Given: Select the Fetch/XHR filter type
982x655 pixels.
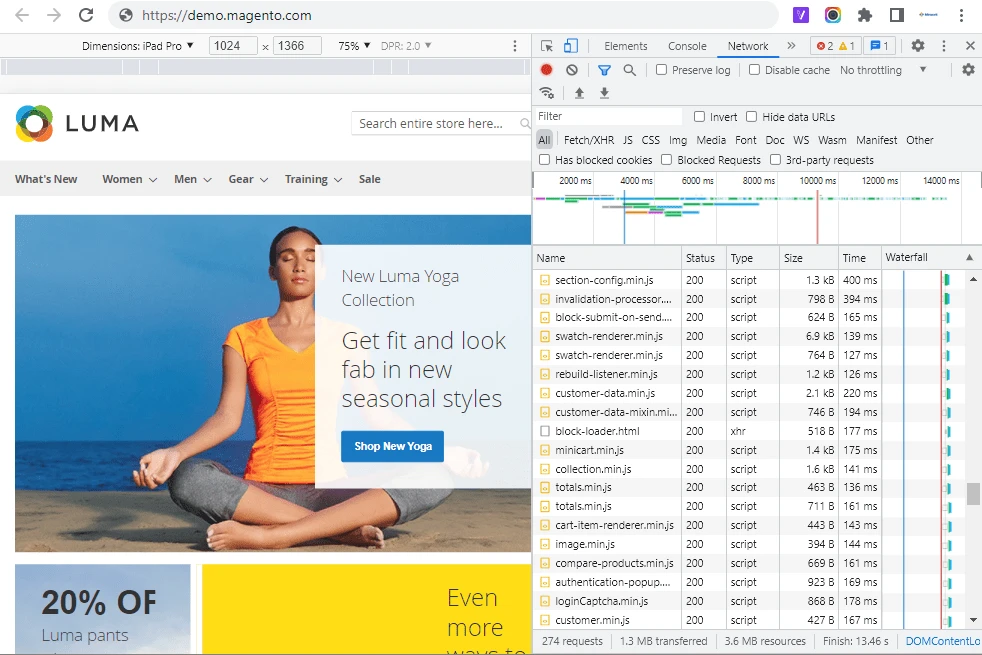Looking at the screenshot, I should [589, 140].
